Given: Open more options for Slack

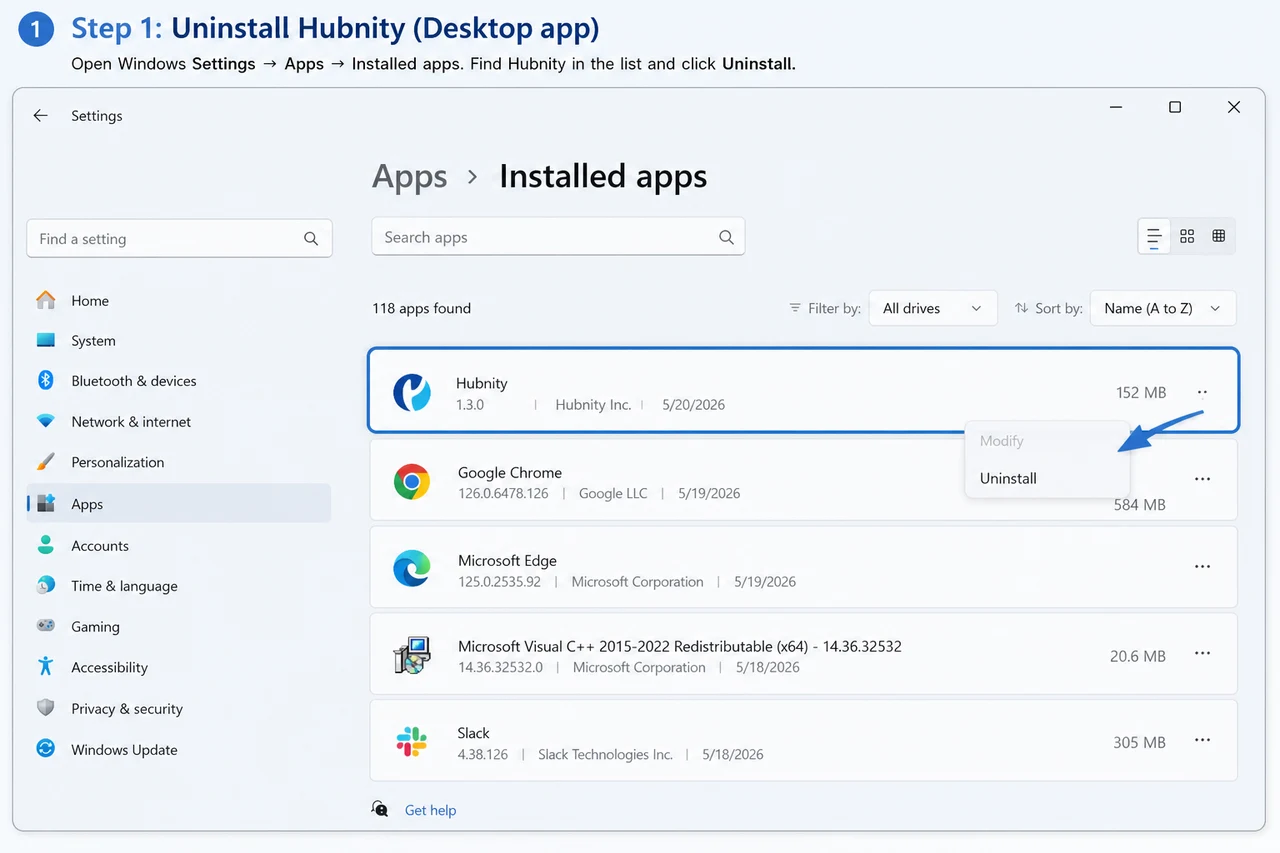Looking at the screenshot, I should click(x=1202, y=741).
